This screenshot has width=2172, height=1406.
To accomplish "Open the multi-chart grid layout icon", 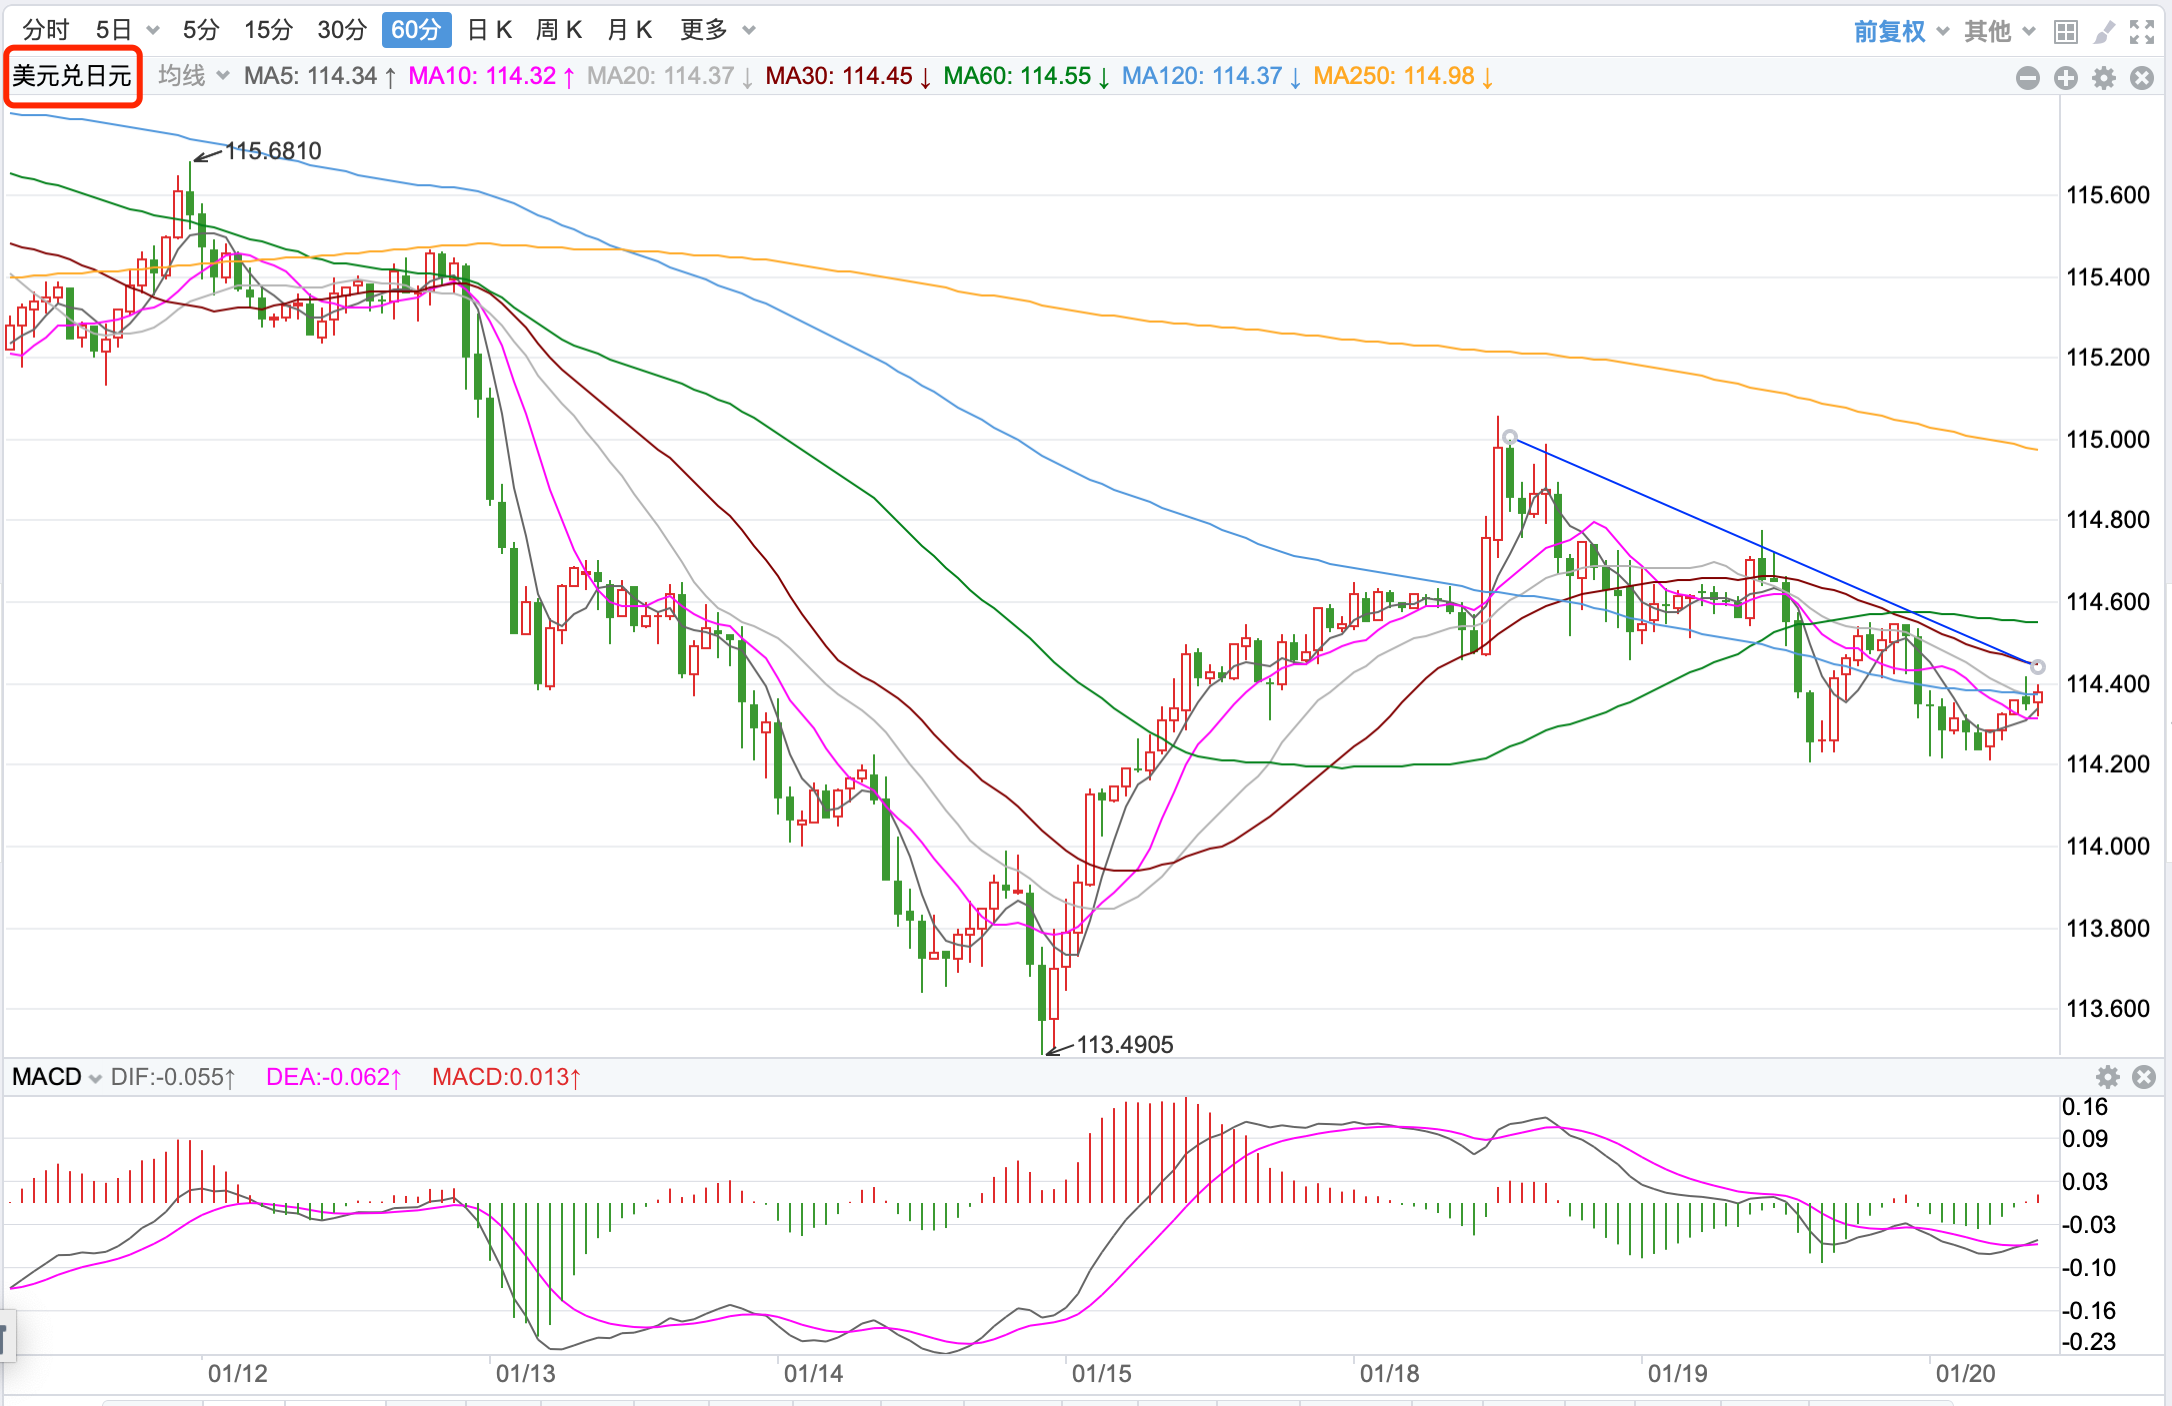I will click(2065, 32).
